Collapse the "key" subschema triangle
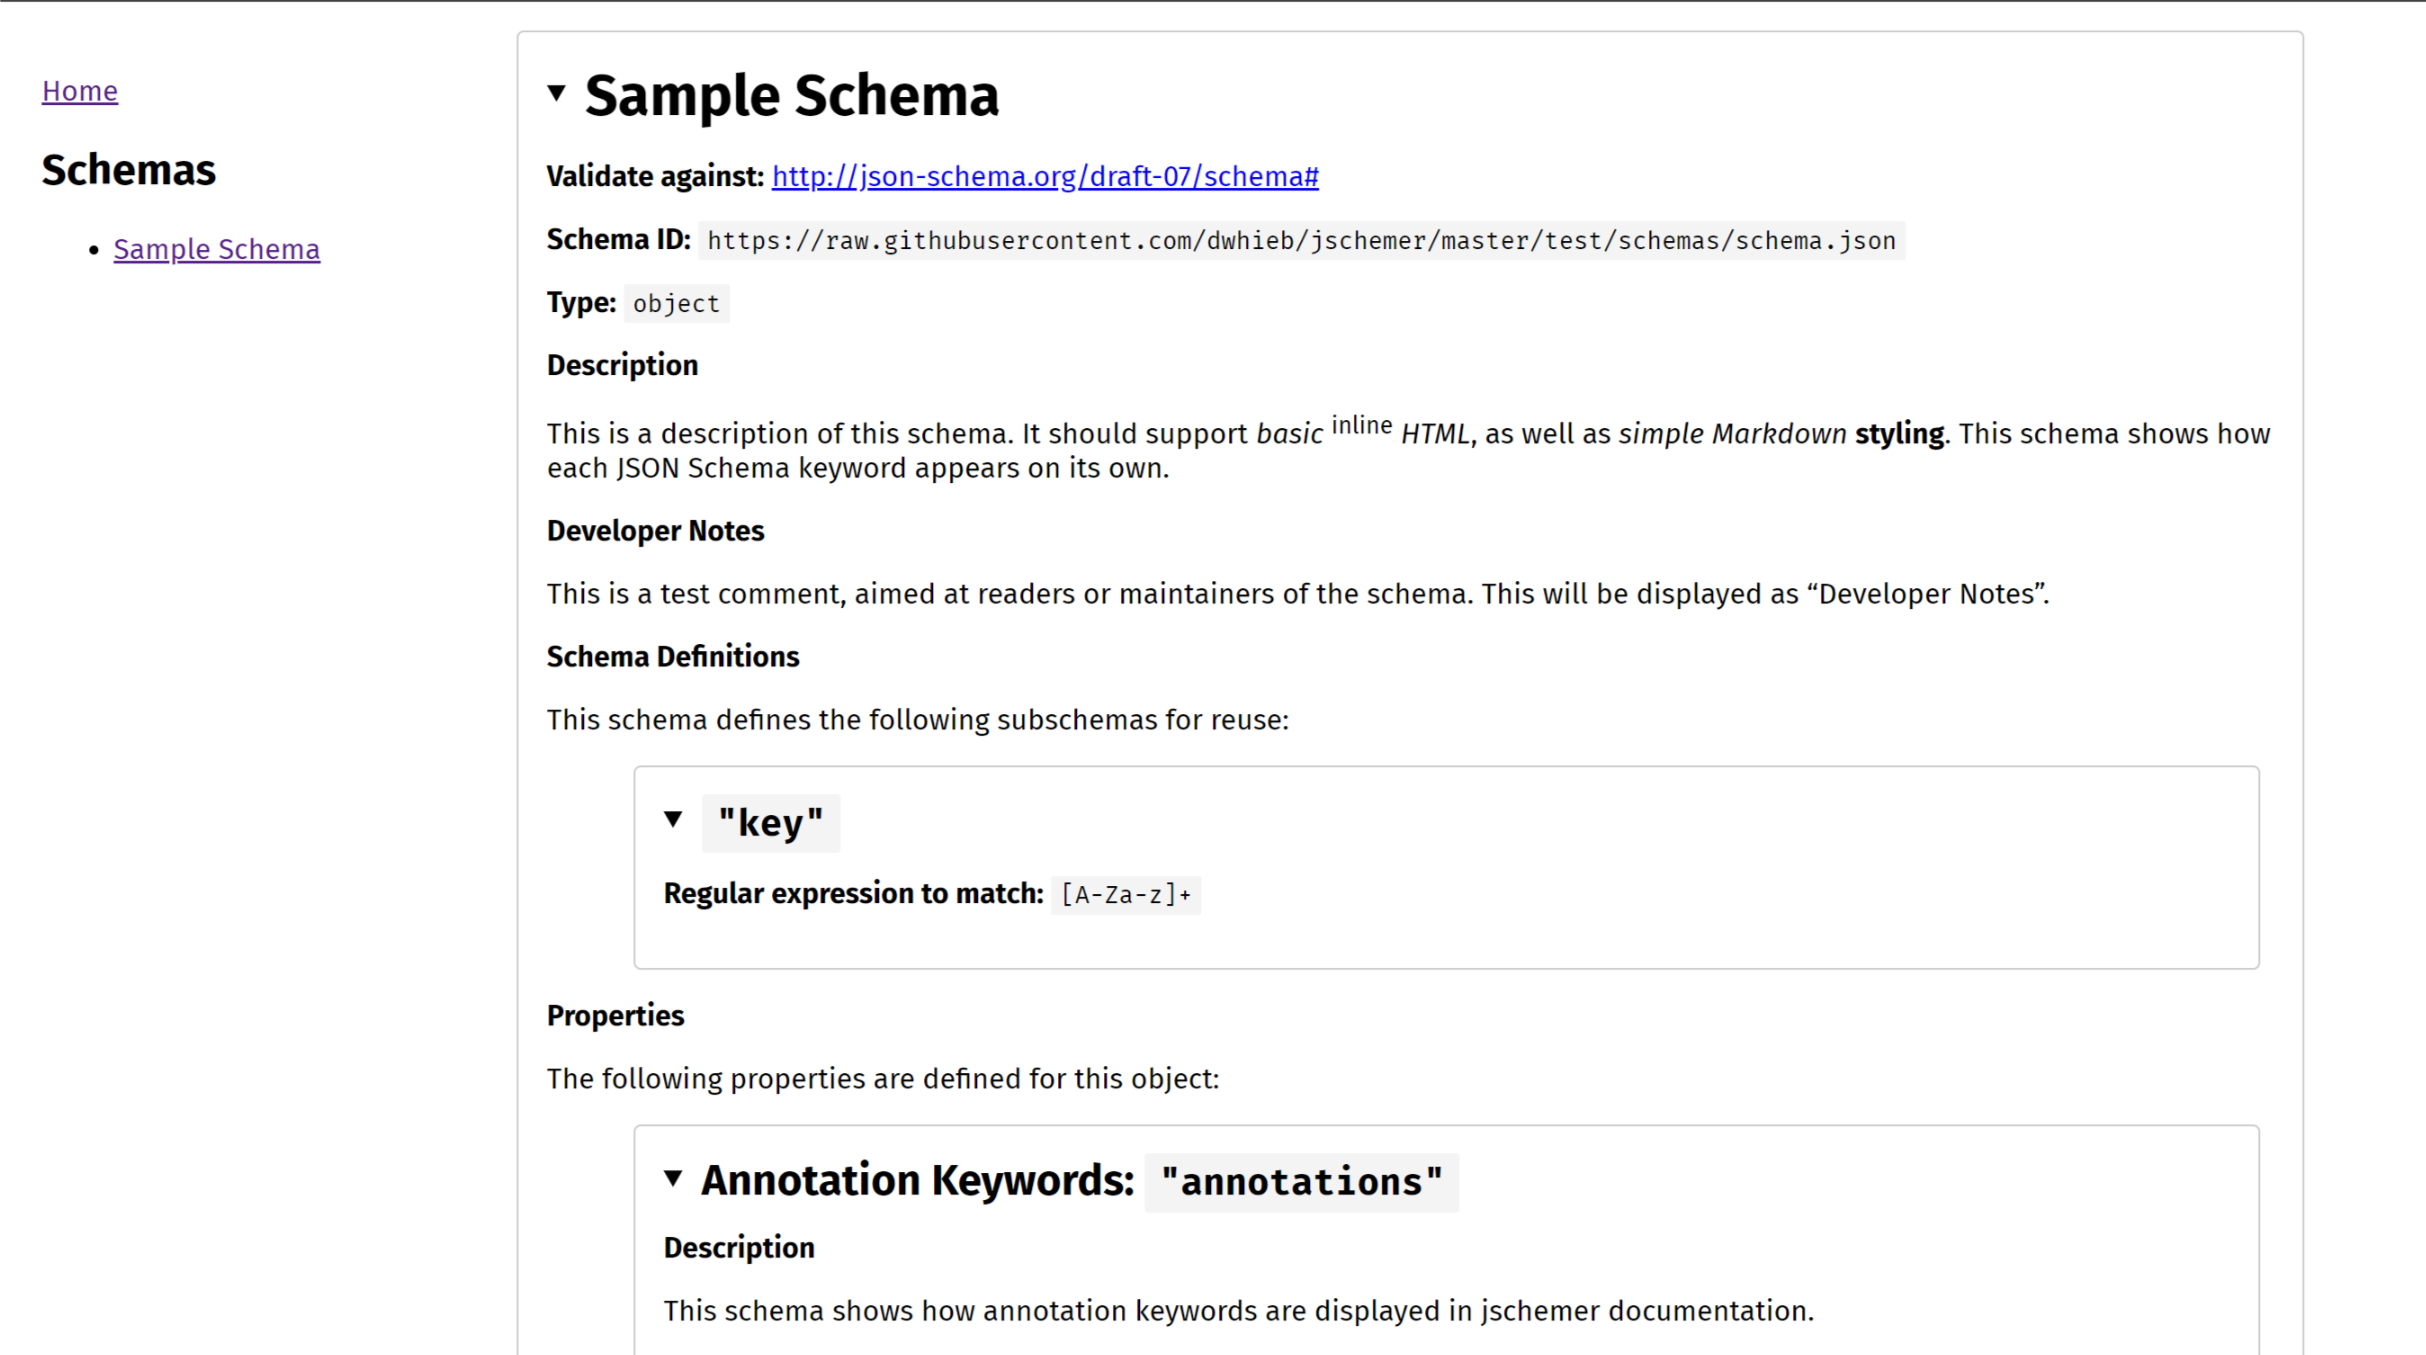Screen dimensions: 2426x1355 [674, 820]
